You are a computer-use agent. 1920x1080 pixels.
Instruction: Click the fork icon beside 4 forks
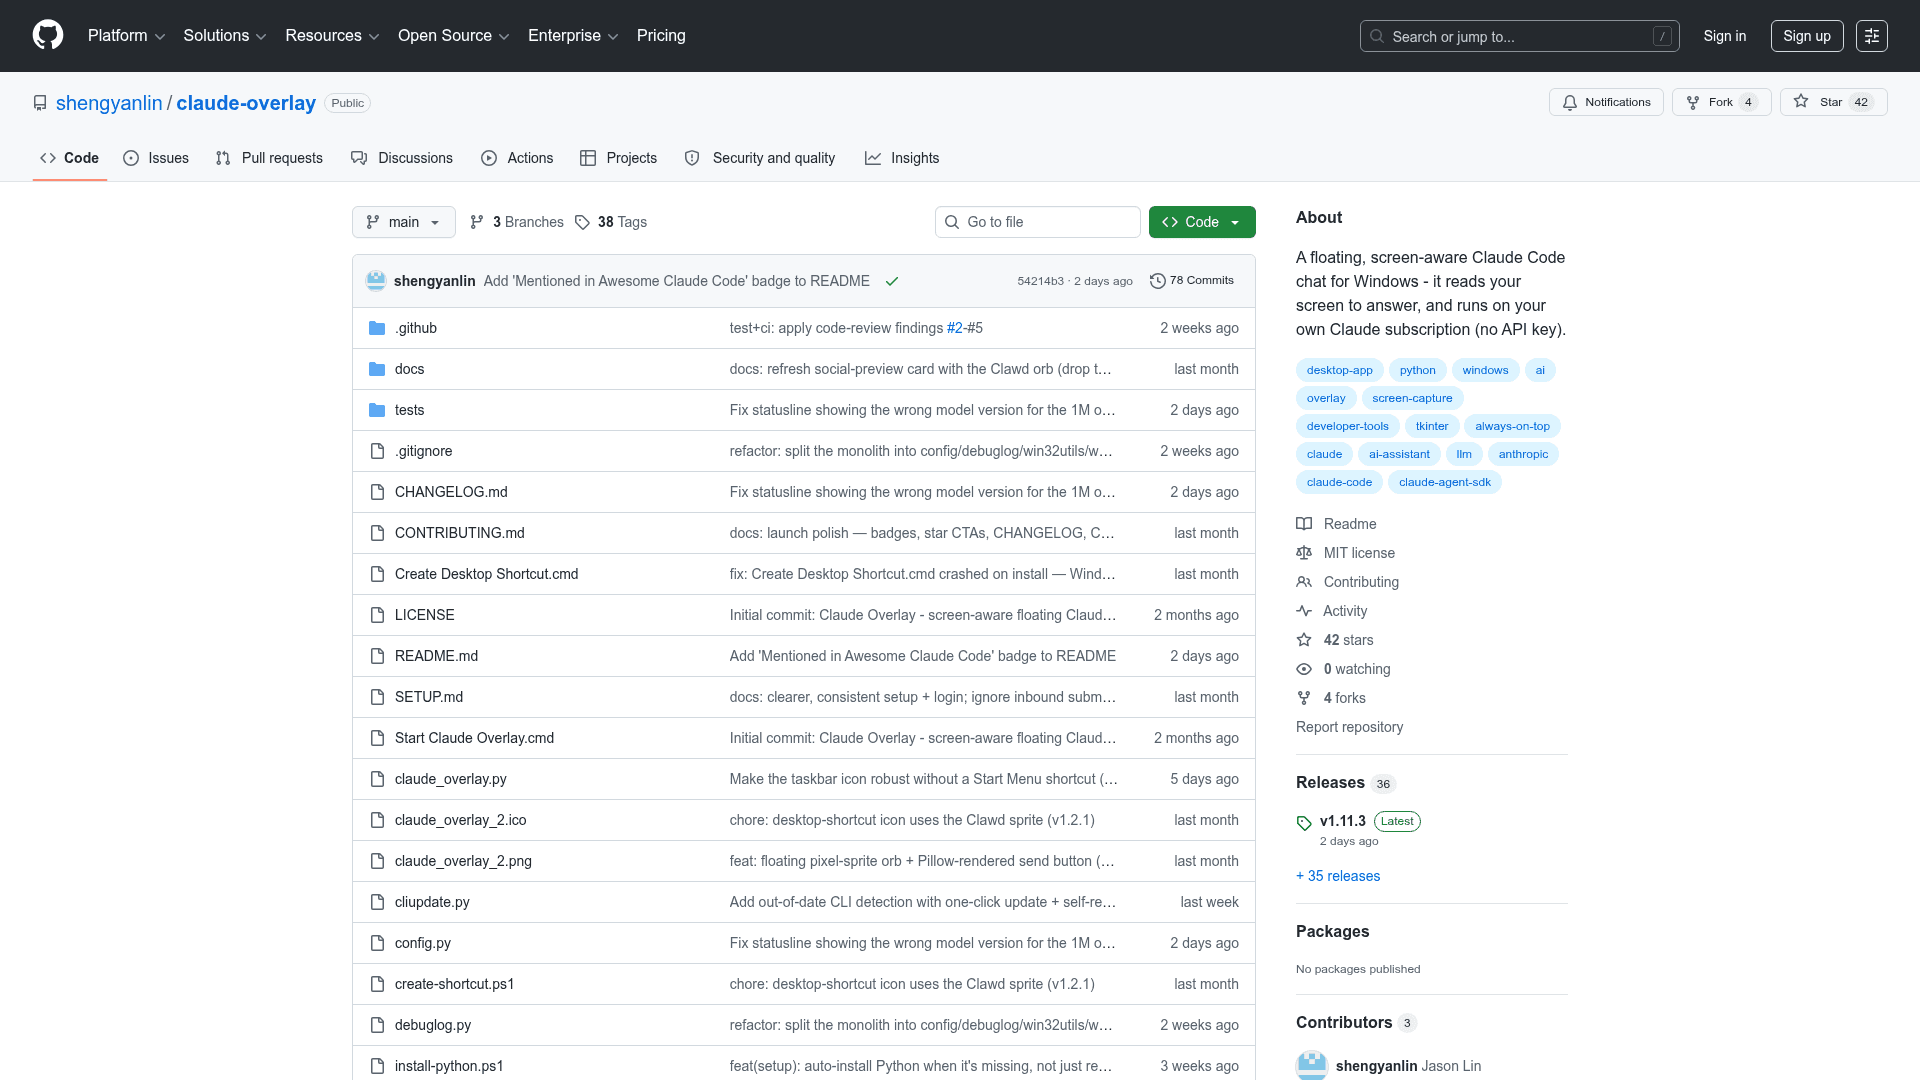pyautogui.click(x=1304, y=698)
